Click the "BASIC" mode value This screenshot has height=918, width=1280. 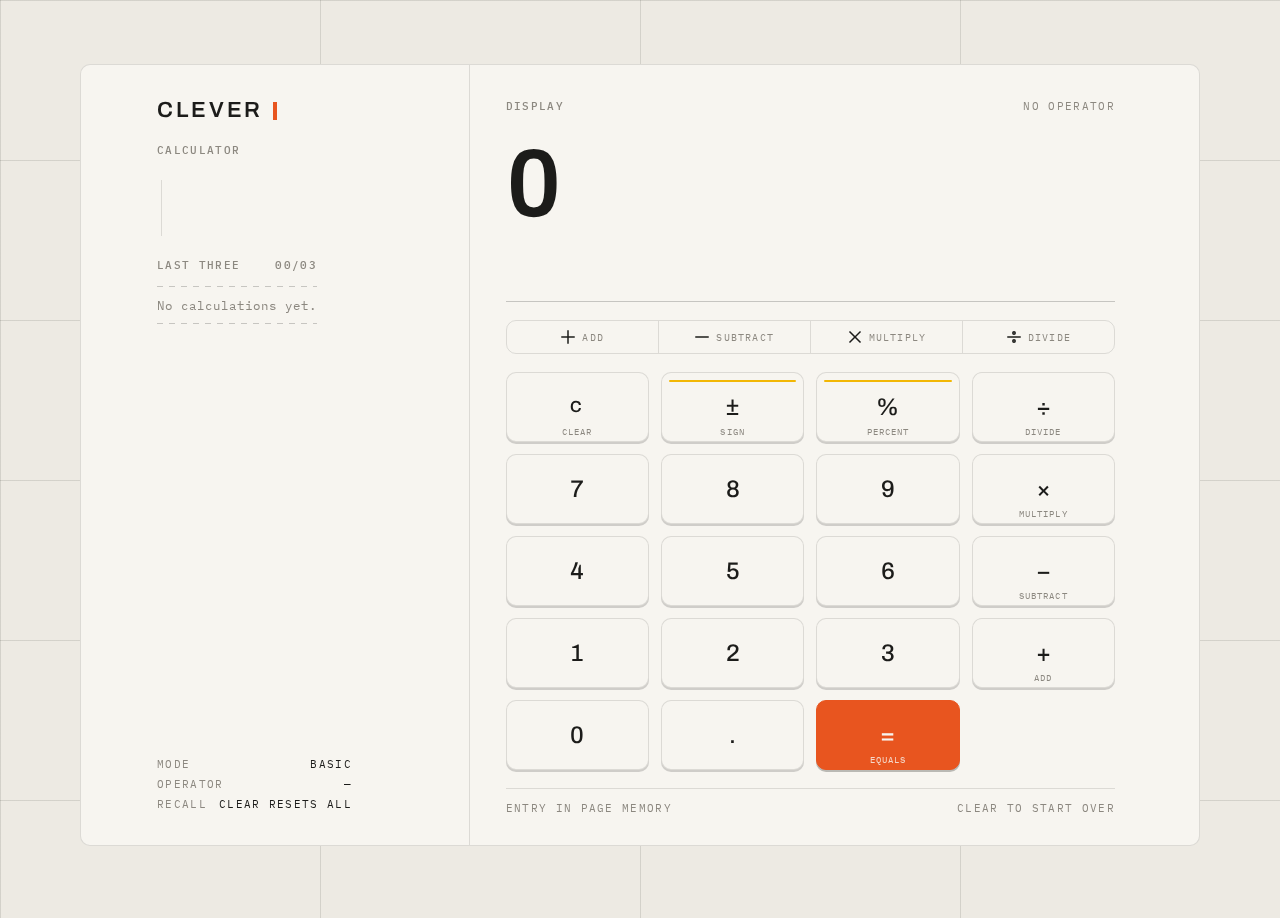(x=331, y=765)
